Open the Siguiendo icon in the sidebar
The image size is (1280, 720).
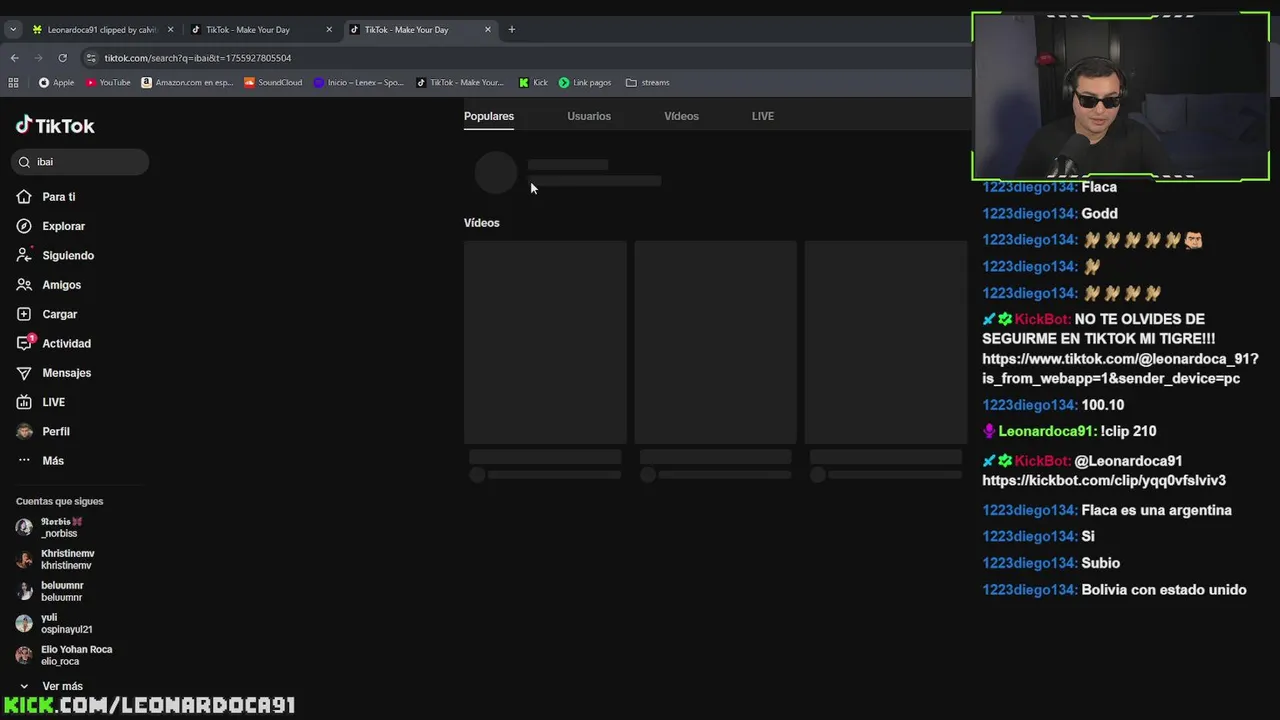click(x=24, y=255)
